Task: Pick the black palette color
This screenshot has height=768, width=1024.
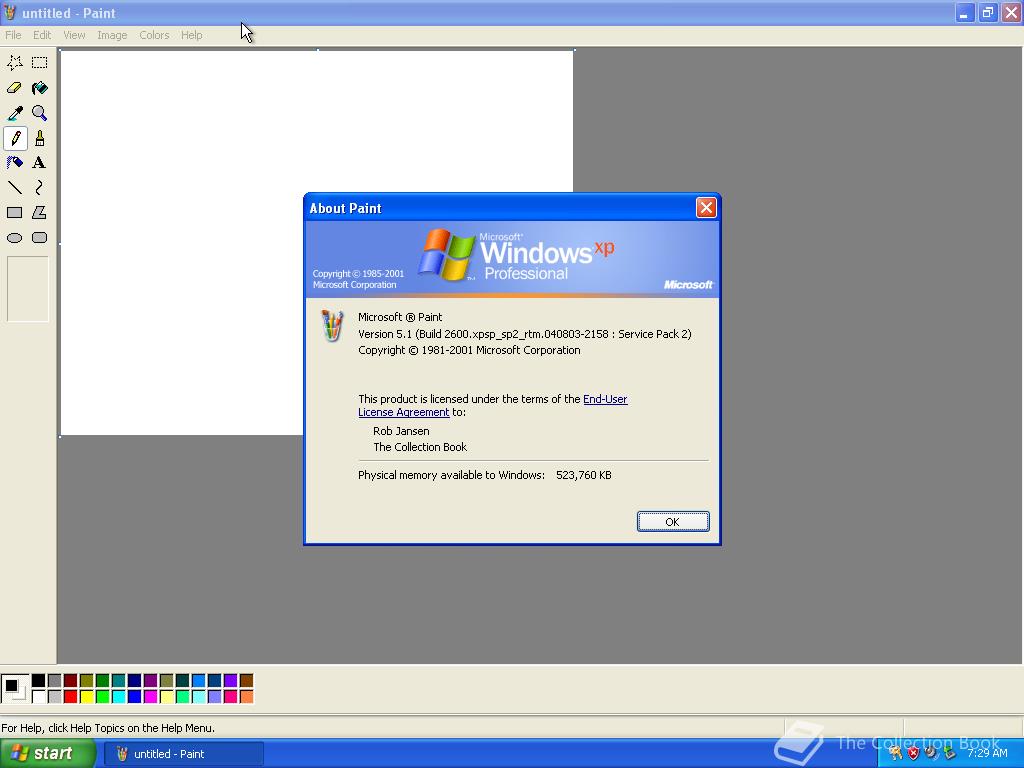Action: 39,681
